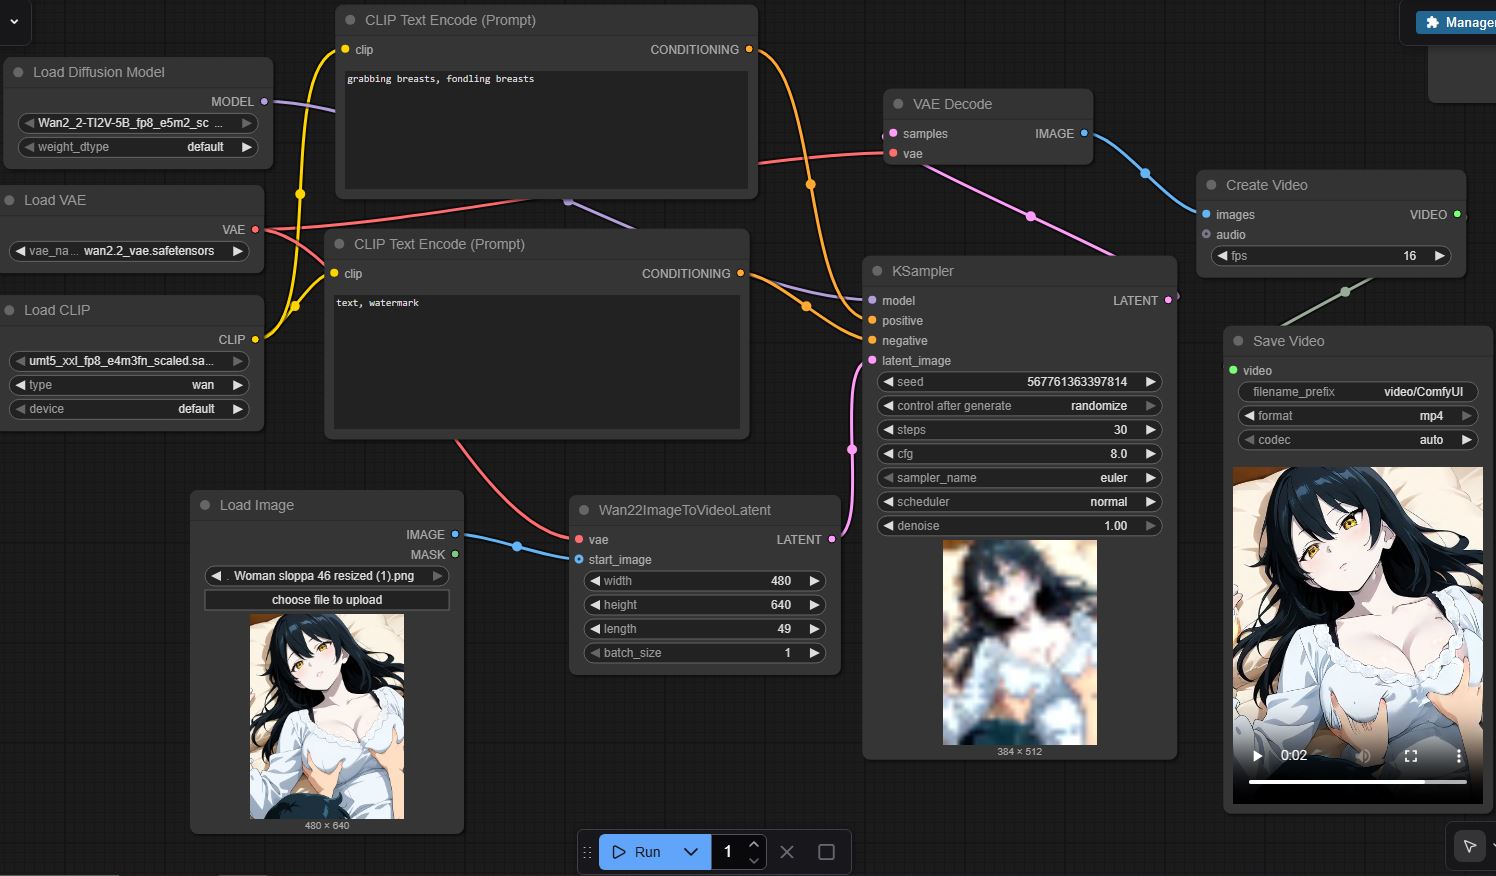
Task: Collapse the Load VAE node
Action: coord(9,200)
